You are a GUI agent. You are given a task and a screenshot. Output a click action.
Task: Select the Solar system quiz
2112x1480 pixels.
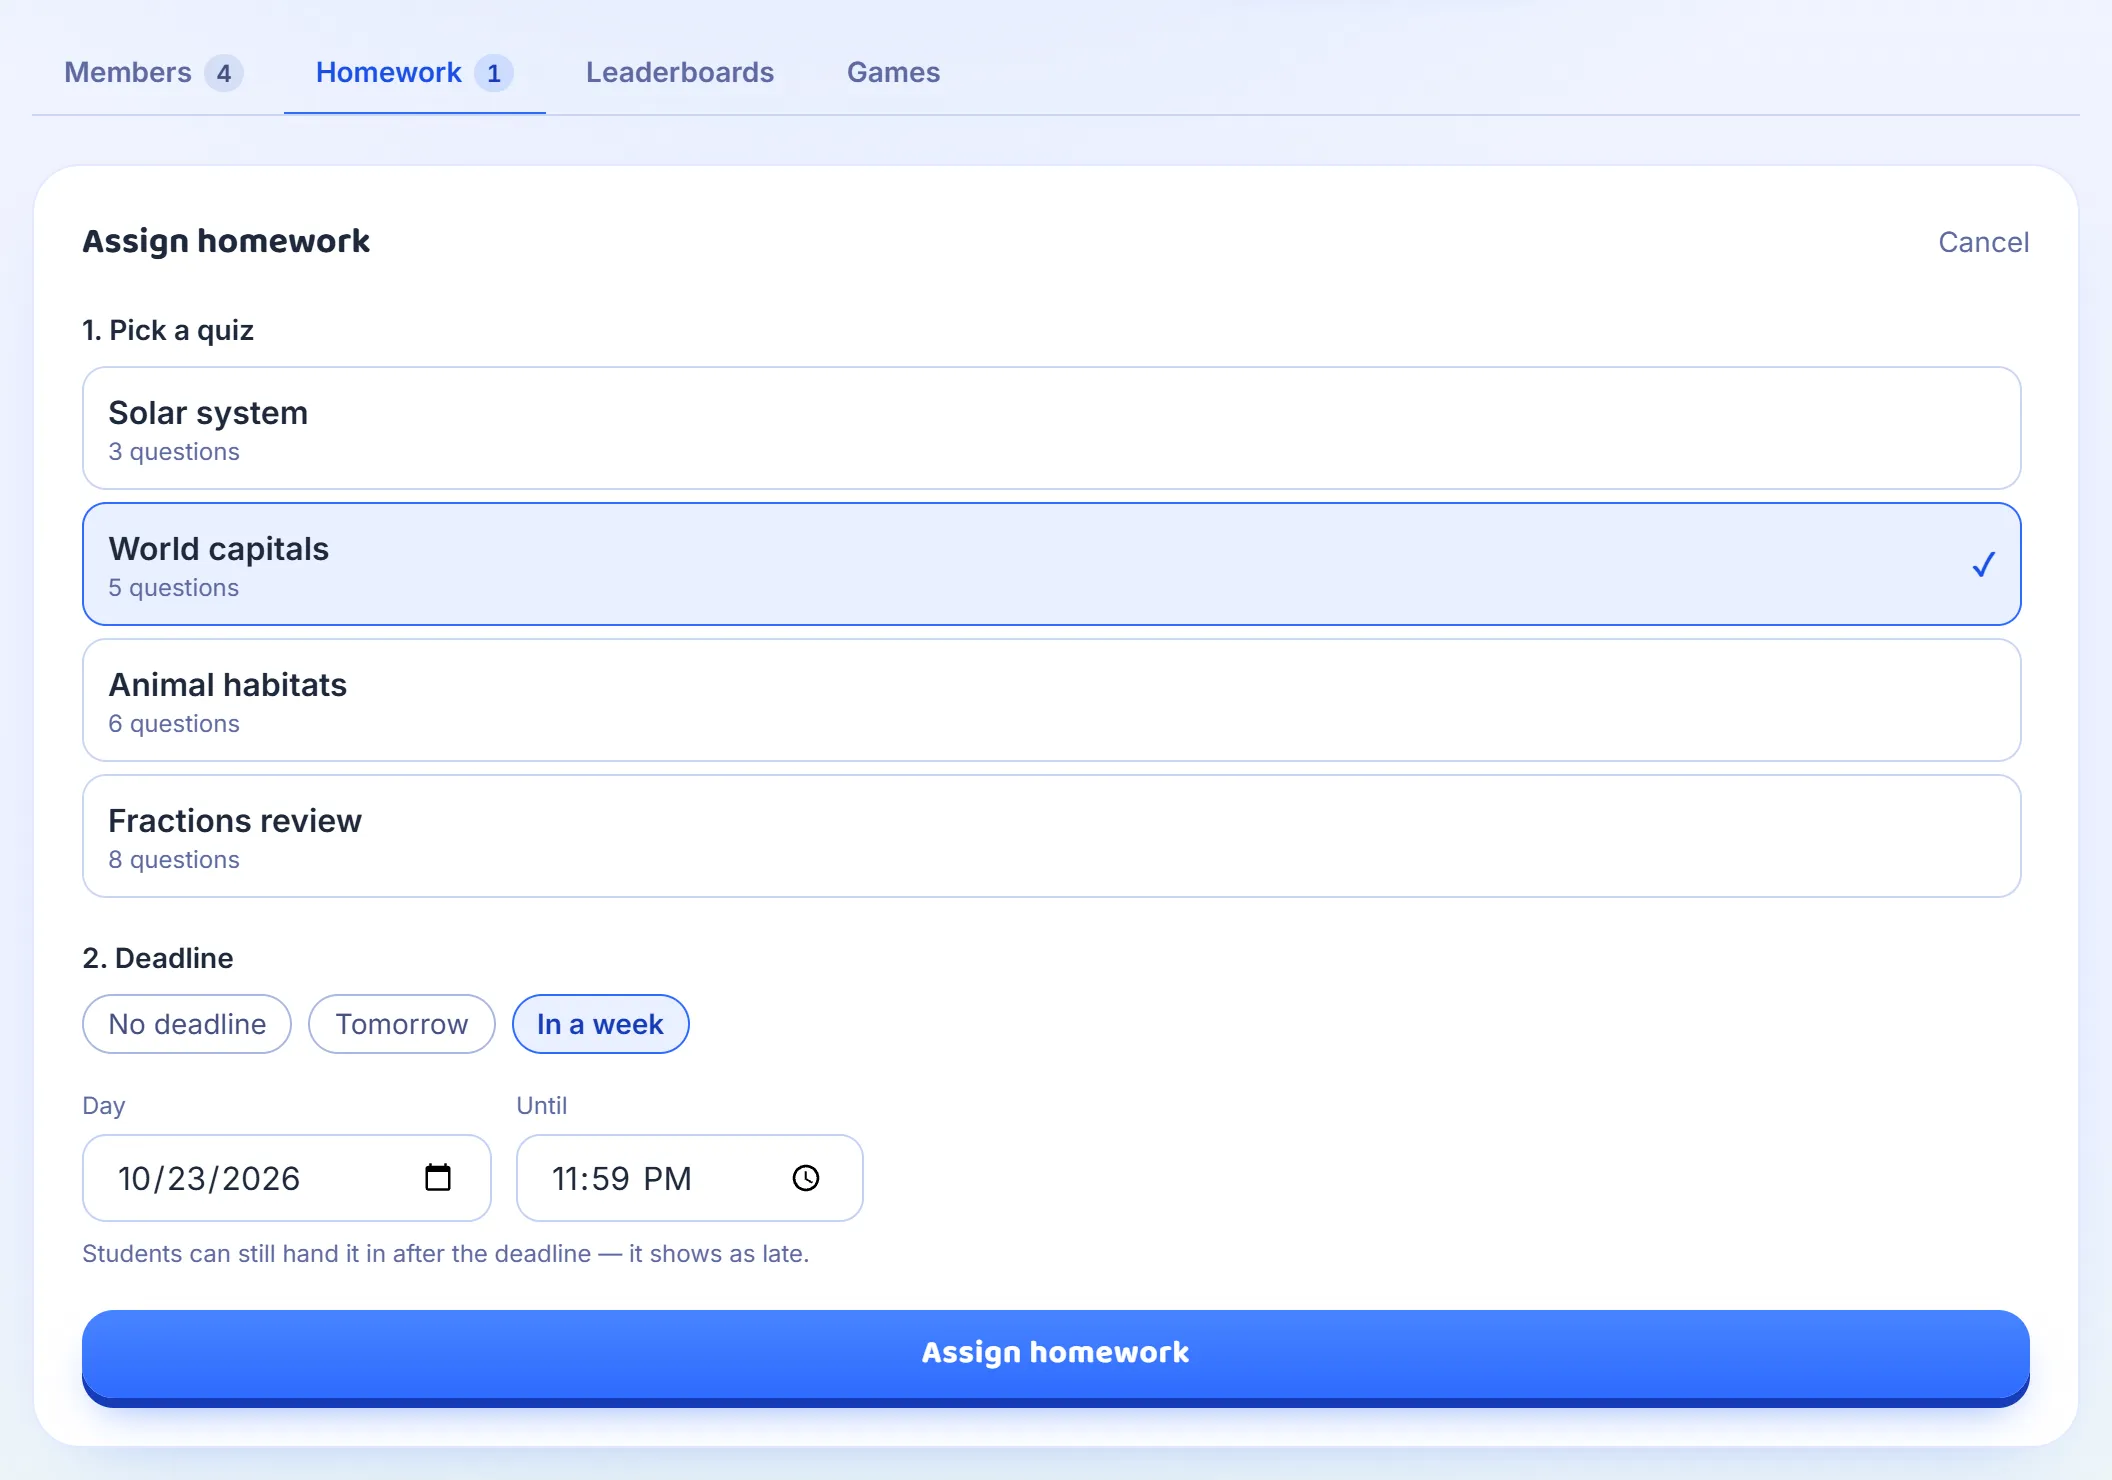point(1052,428)
